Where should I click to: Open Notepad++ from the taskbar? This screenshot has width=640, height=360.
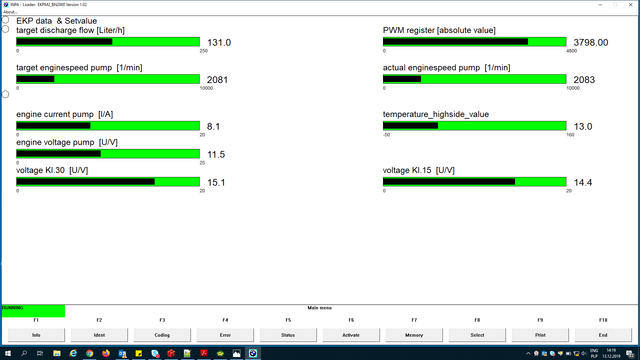tap(187, 353)
